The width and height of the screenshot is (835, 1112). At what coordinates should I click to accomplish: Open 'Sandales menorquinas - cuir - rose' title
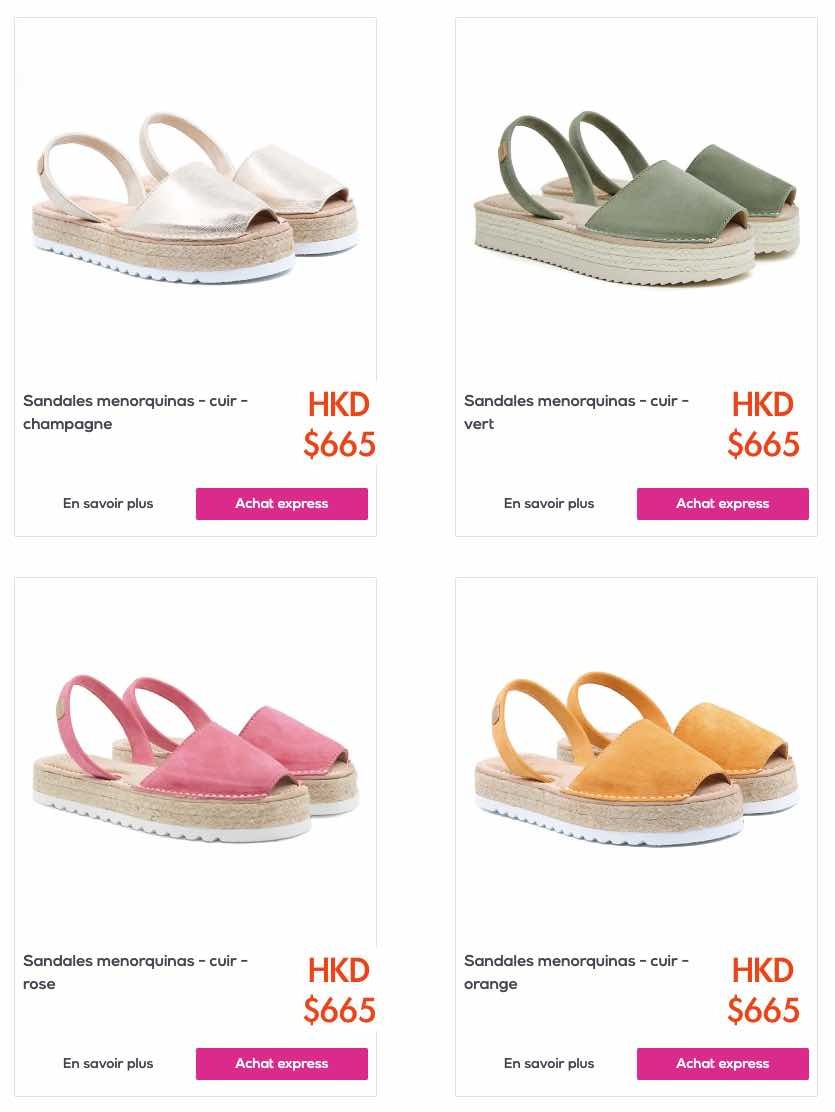136,972
